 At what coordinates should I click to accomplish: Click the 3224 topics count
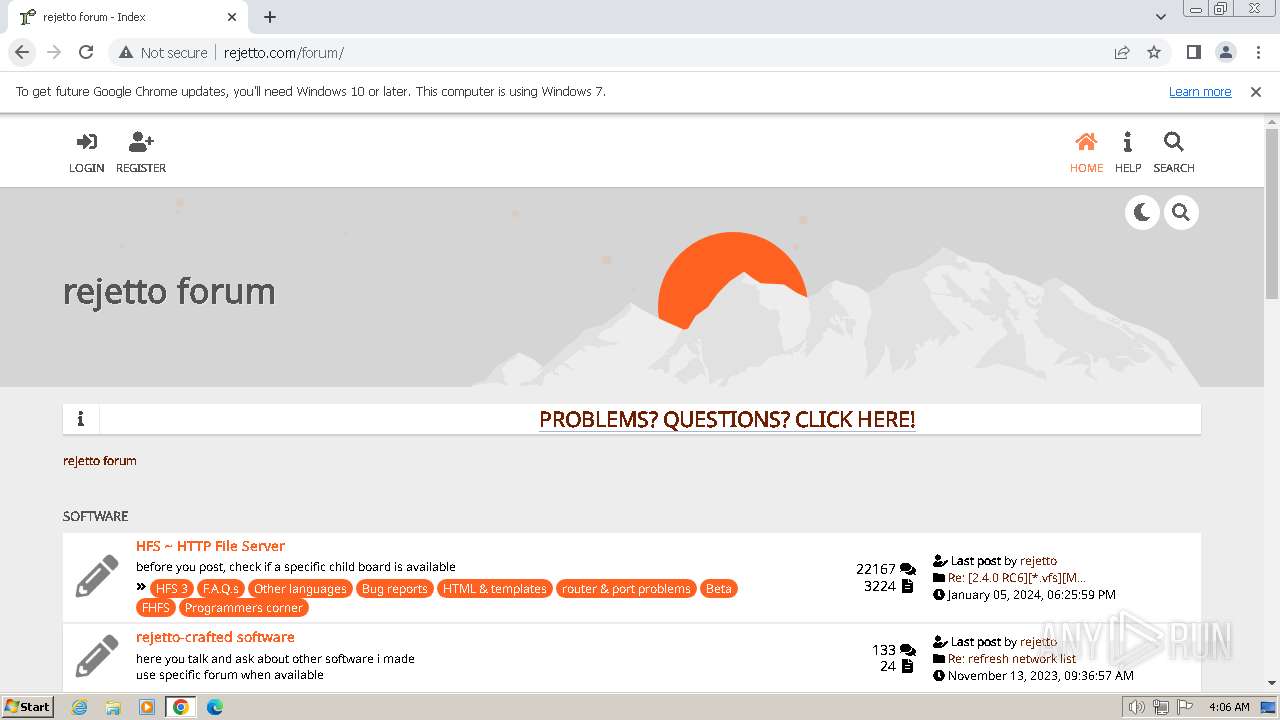(x=880, y=586)
